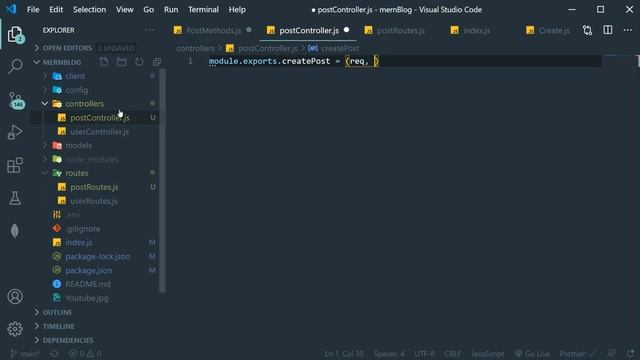Open the Run and Debug view

[15, 132]
